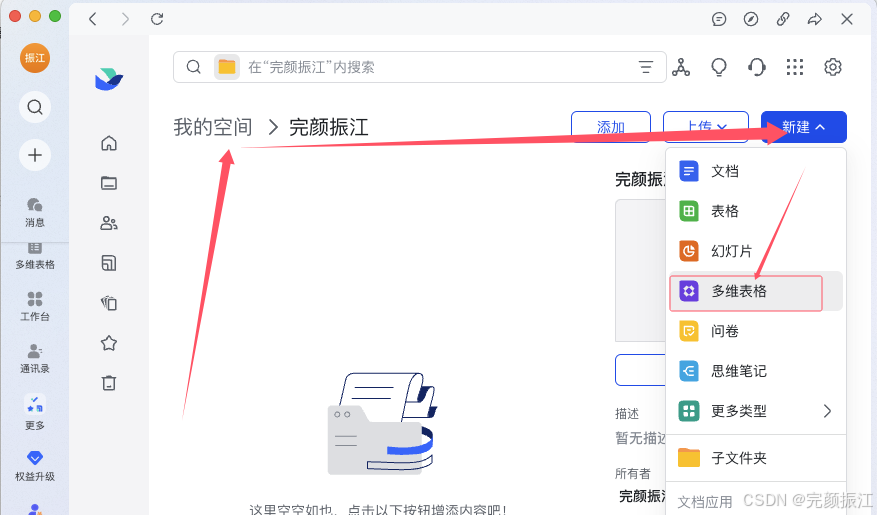Select 多维表格 from the new menu

point(756,291)
